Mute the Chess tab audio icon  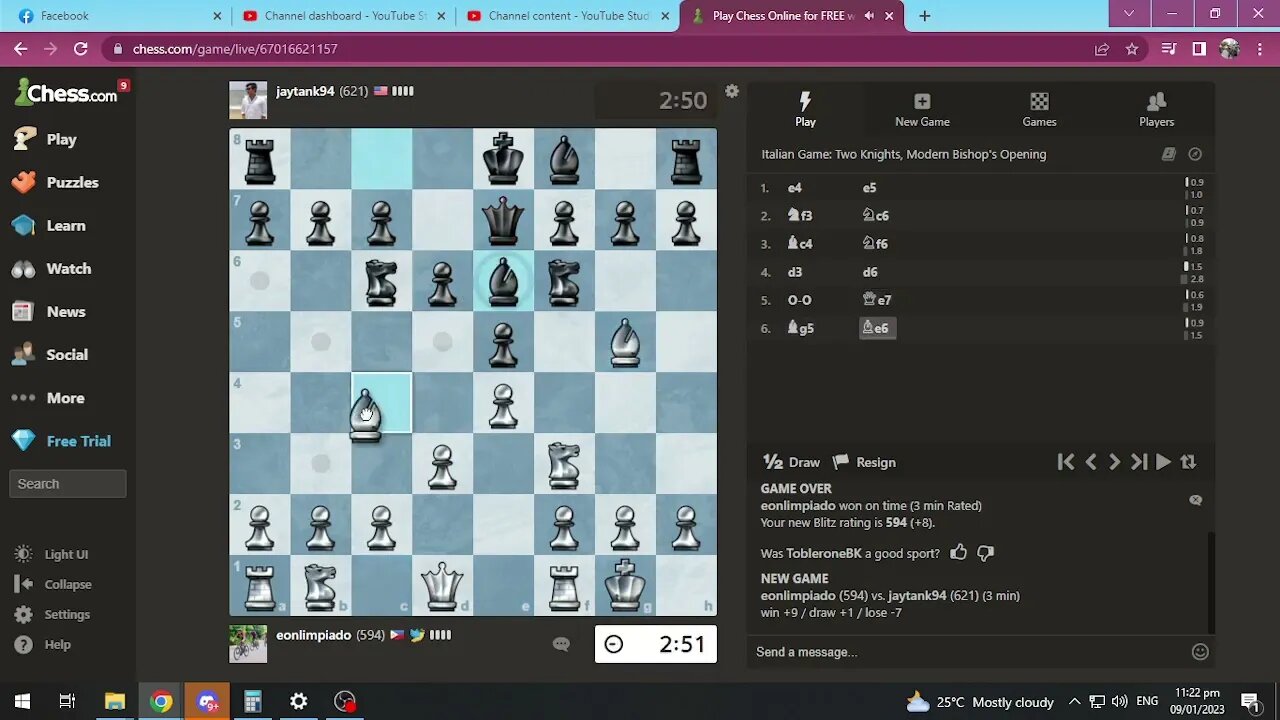click(x=869, y=16)
